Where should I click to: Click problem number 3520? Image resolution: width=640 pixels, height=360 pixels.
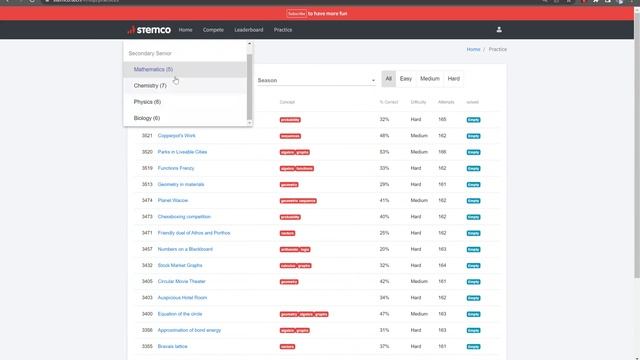click(x=147, y=152)
